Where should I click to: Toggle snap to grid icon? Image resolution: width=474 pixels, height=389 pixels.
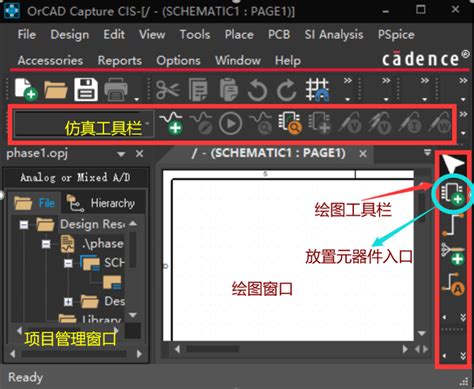click(x=318, y=89)
